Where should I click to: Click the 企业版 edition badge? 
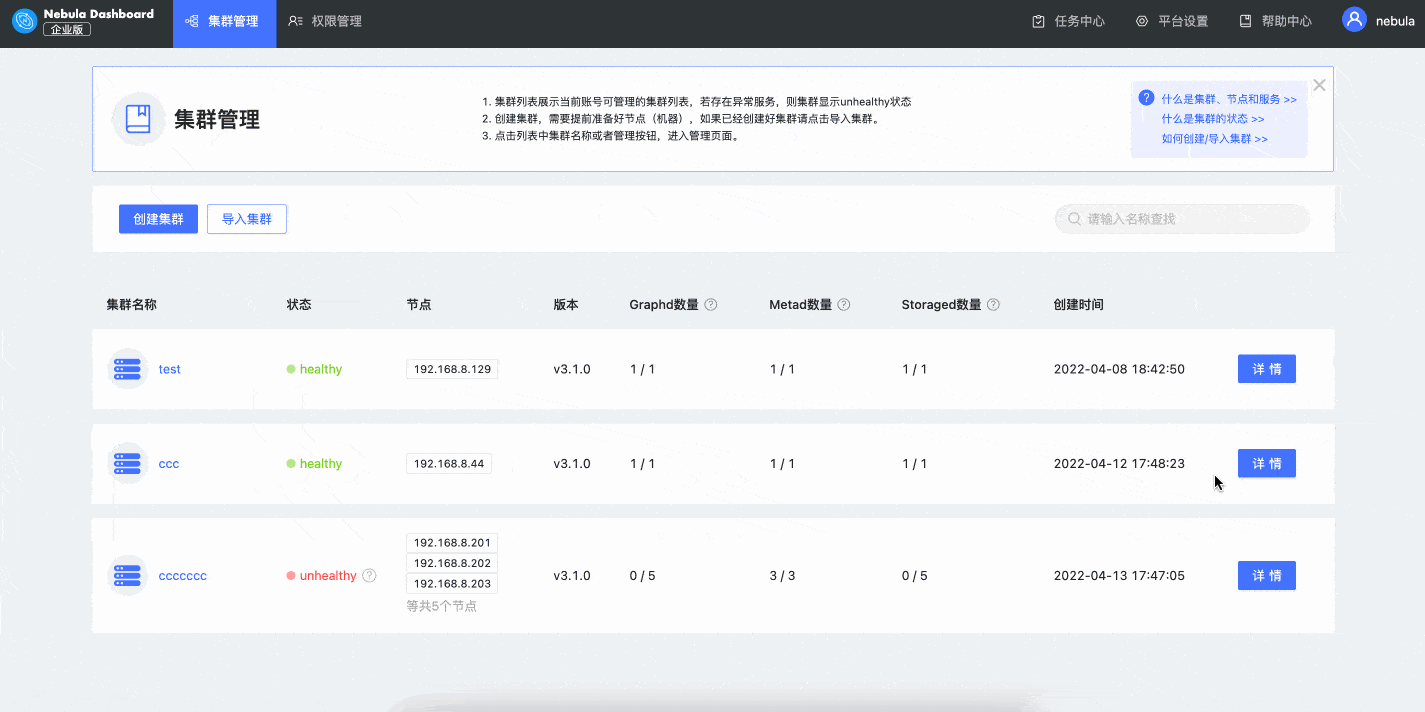click(x=67, y=30)
